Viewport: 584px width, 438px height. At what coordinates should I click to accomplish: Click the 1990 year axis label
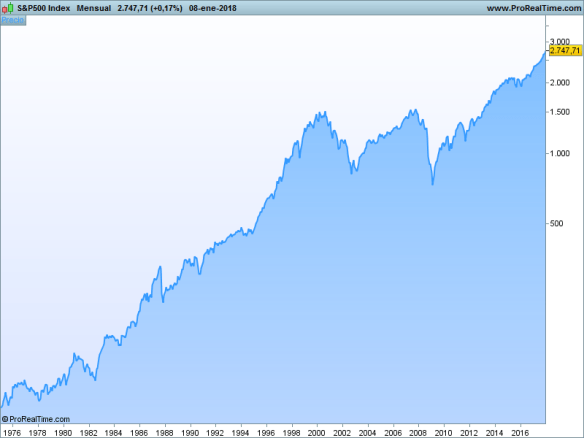pos(190,433)
